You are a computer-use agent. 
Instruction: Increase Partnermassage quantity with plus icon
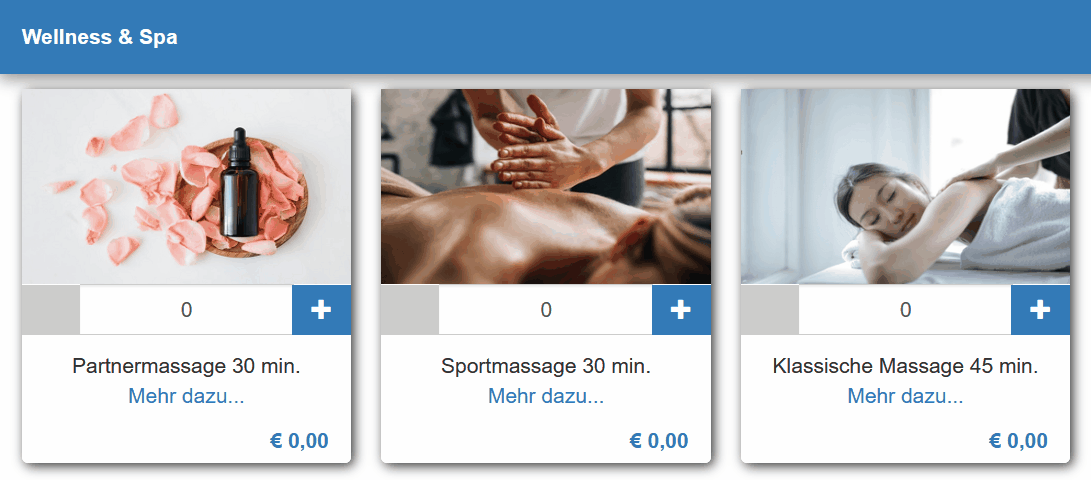[321, 310]
